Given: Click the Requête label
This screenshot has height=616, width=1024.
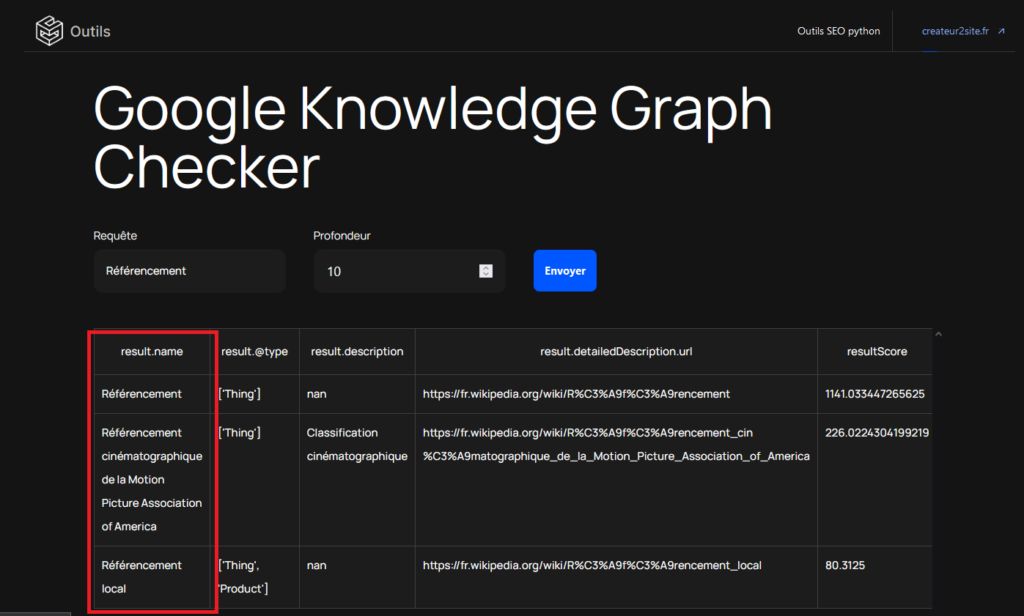Looking at the screenshot, I should (x=115, y=236).
